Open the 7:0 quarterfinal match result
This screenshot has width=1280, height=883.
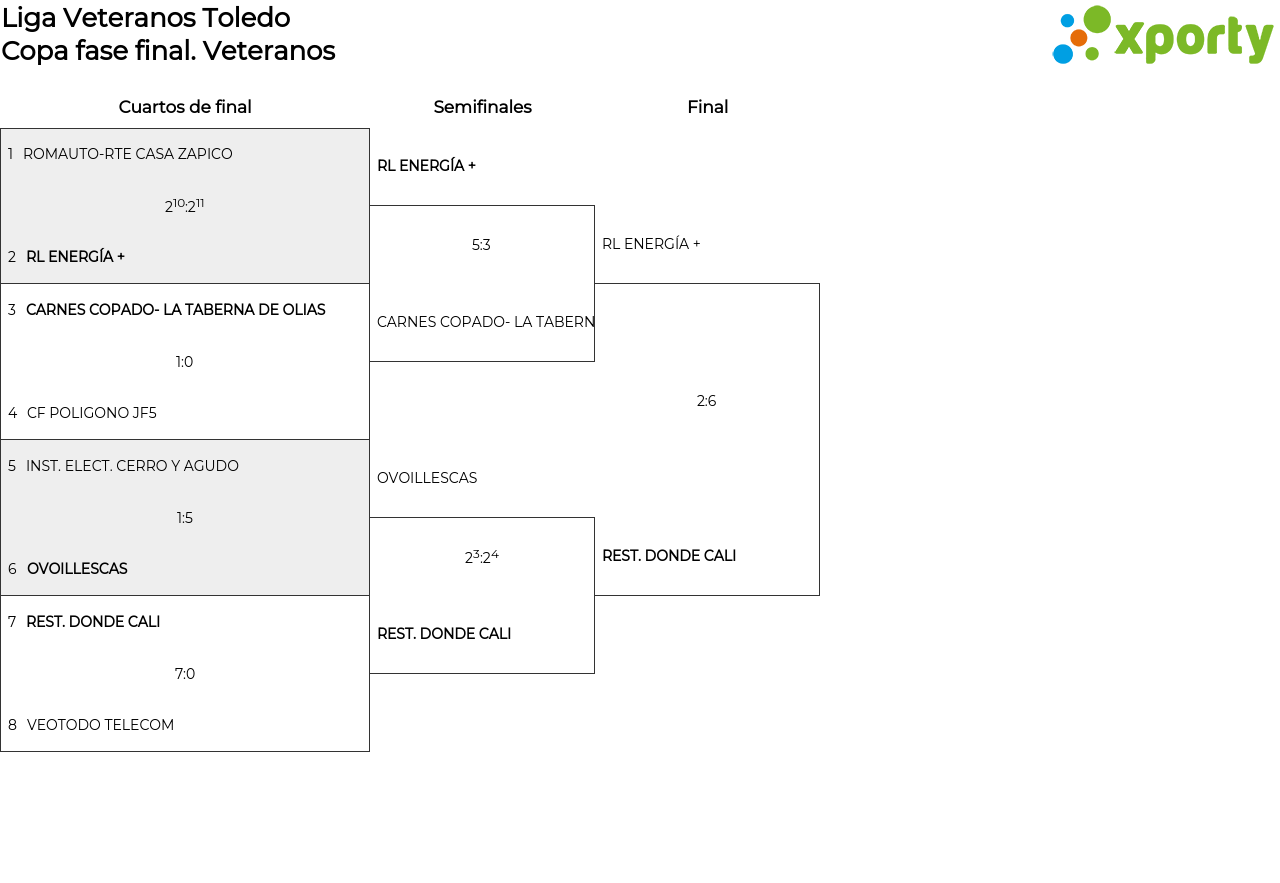185,674
